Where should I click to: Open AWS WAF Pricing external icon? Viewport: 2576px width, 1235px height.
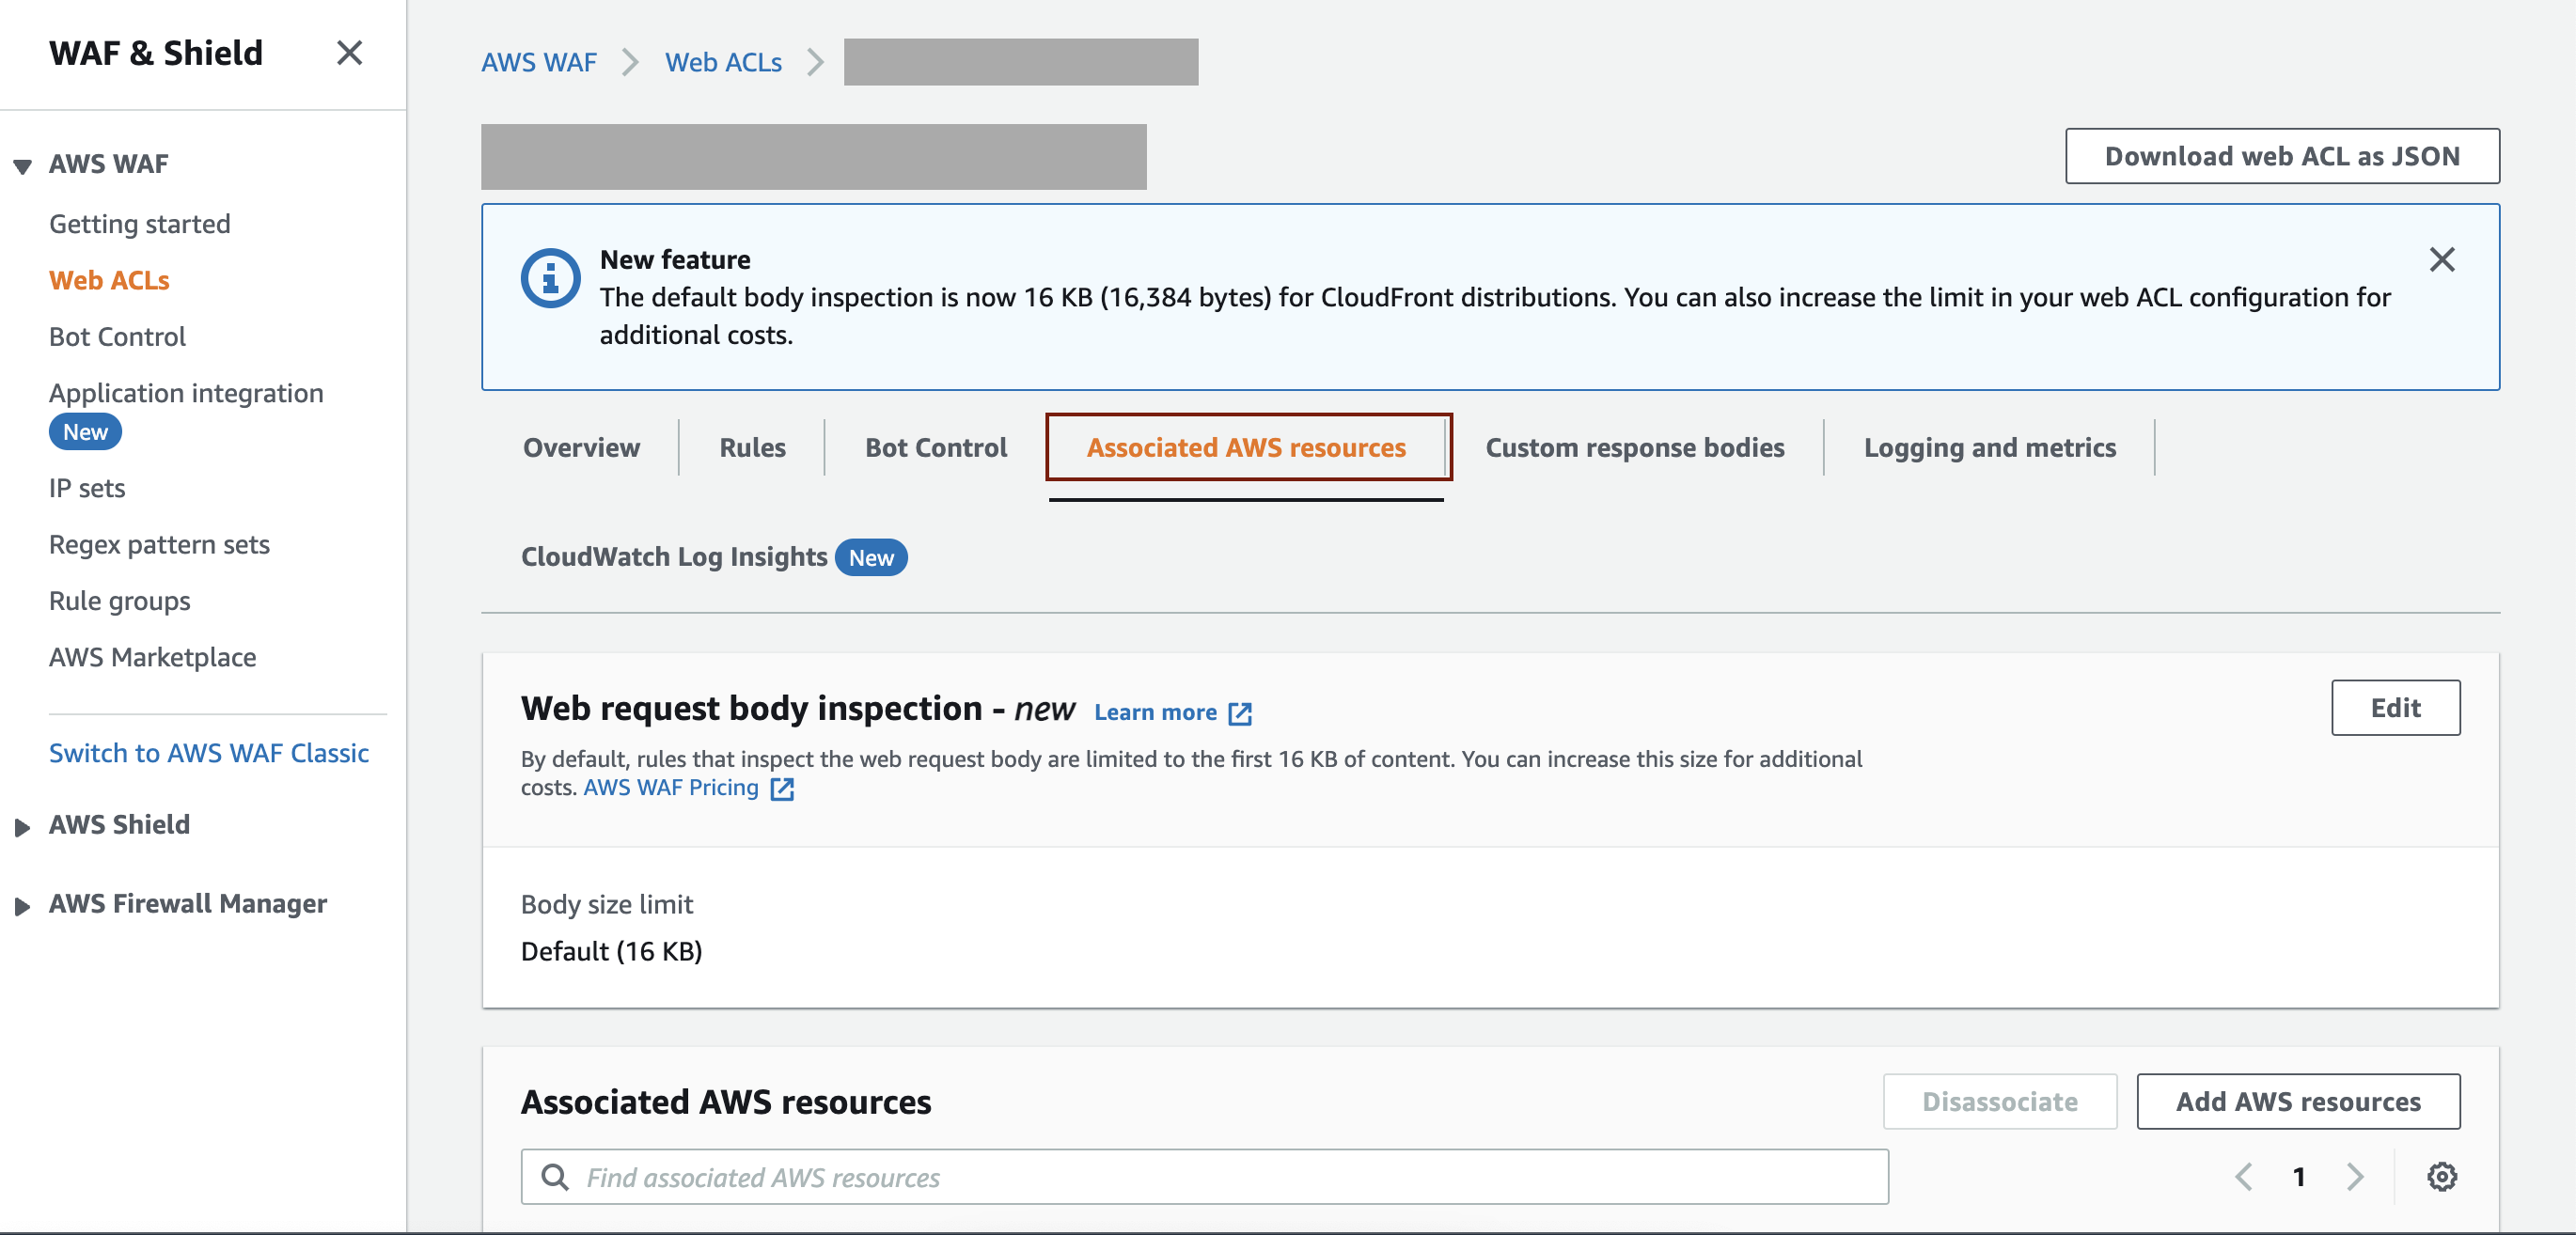pos(782,789)
